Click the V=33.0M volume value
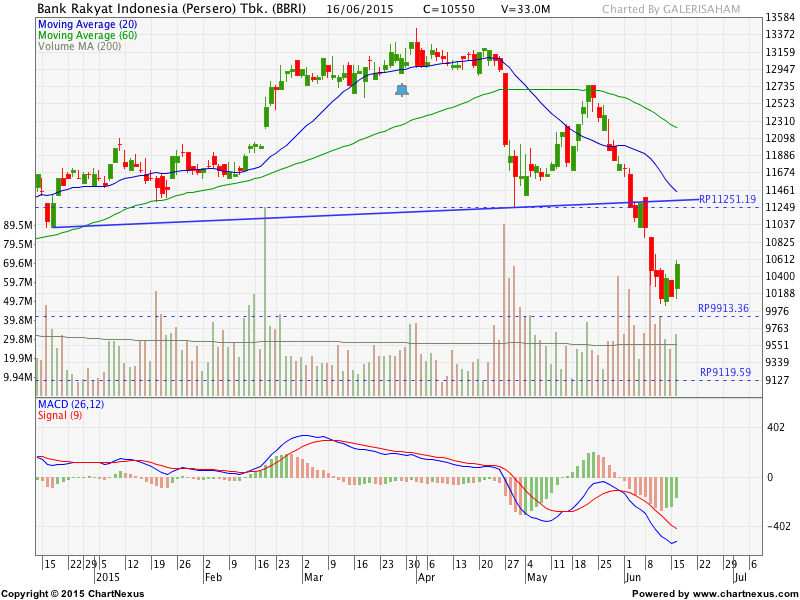800x600 pixels. tap(529, 9)
